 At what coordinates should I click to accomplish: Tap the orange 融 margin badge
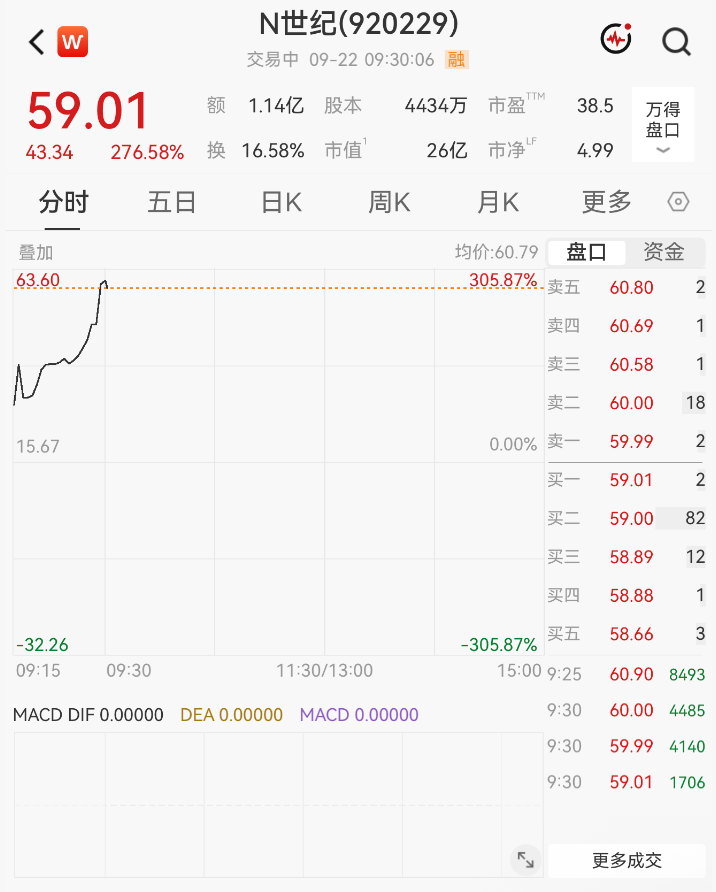[x=456, y=59]
